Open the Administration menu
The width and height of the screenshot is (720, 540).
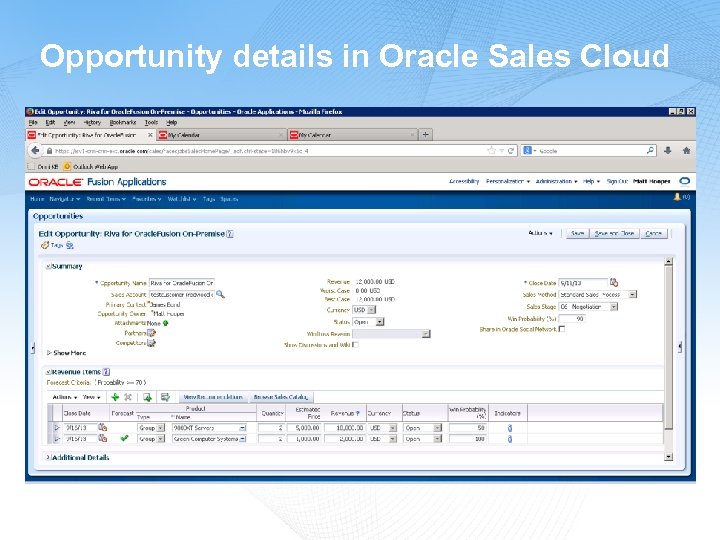[x=556, y=181]
